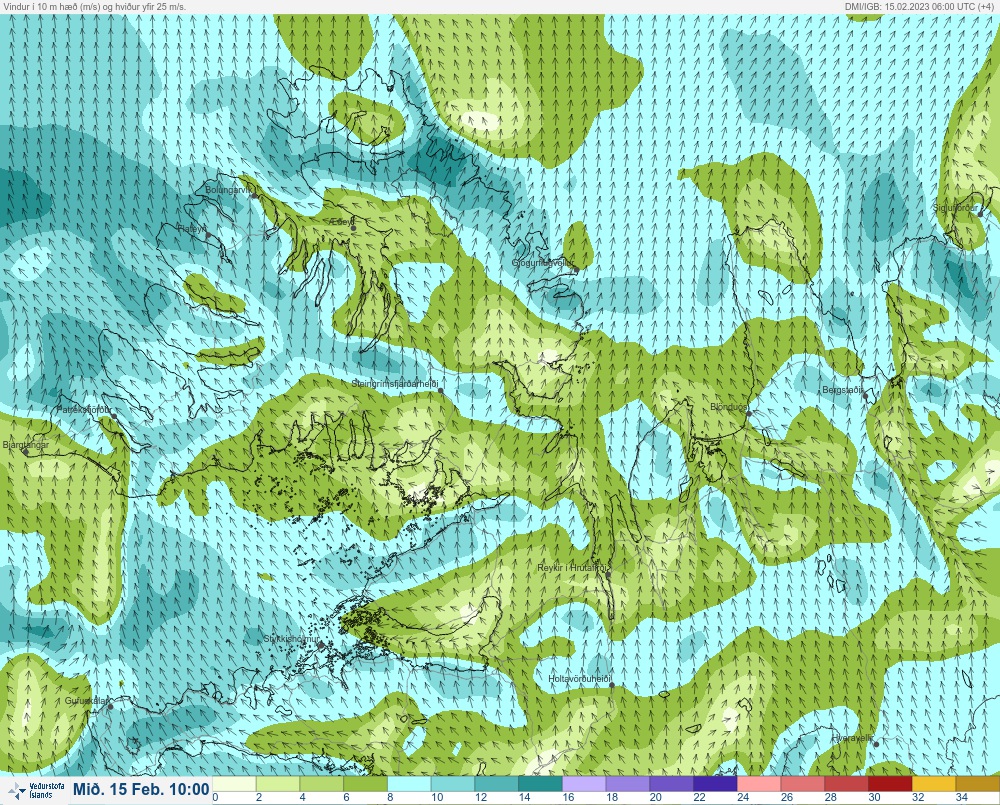Screen dimensions: 1000x805
Task: Click the Holtavörðuheiði station label
Action: coord(580,679)
